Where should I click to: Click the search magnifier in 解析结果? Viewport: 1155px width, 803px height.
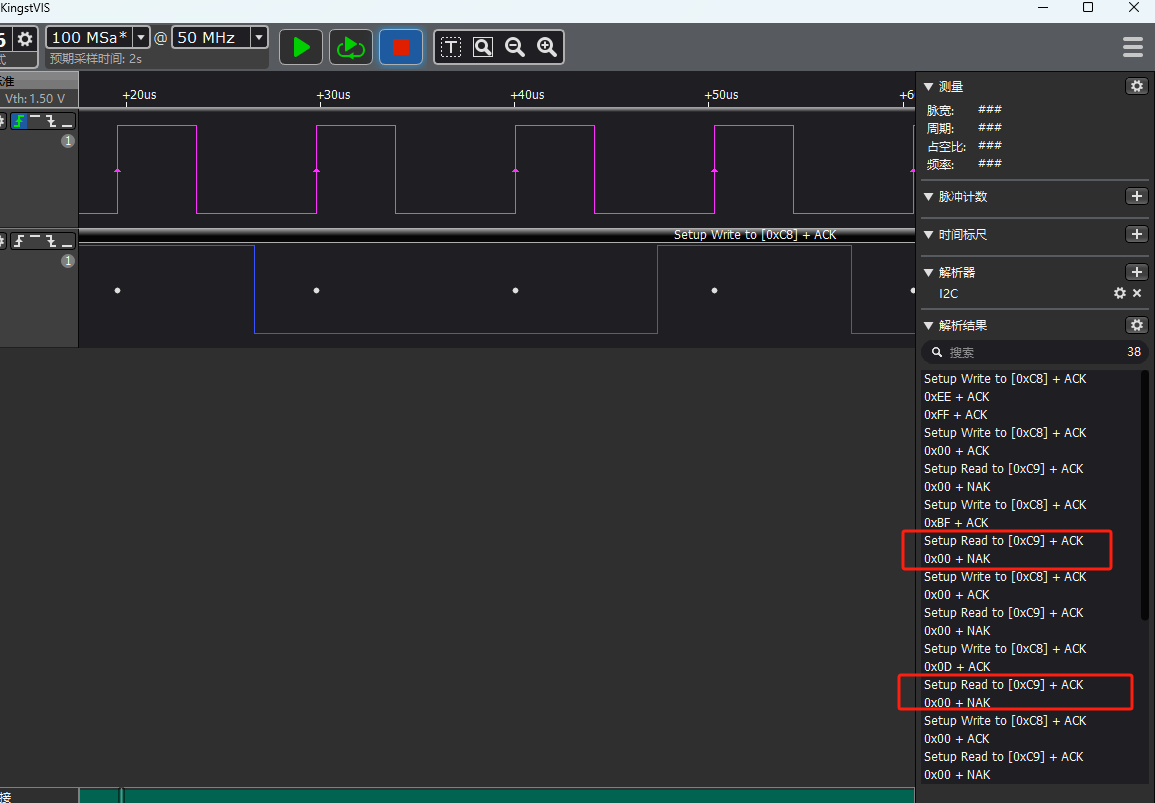pyautogui.click(x=937, y=352)
